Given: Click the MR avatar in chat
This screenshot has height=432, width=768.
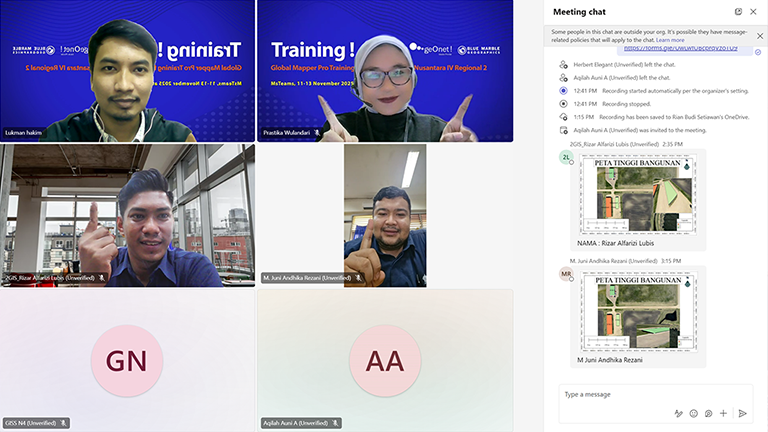Looking at the screenshot, I should [x=566, y=273].
